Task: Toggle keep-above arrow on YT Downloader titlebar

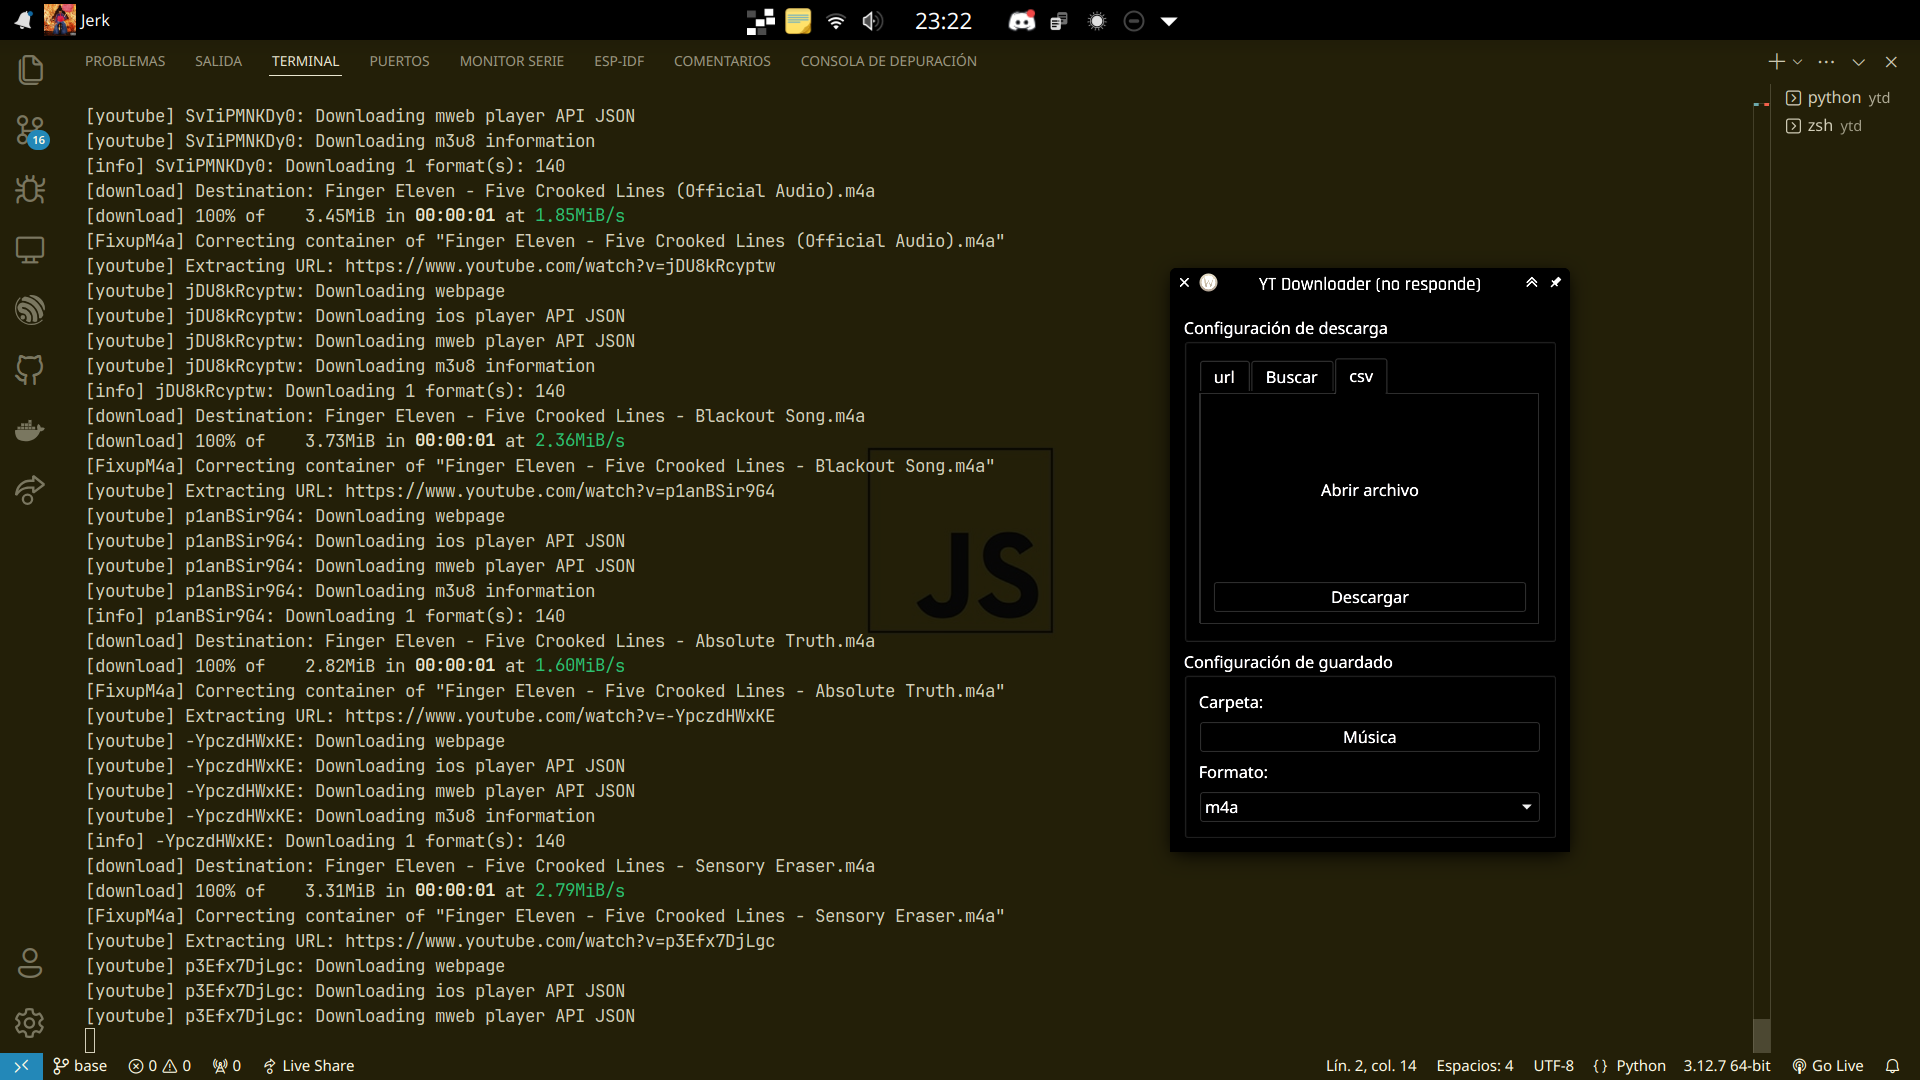Action: click(1531, 283)
